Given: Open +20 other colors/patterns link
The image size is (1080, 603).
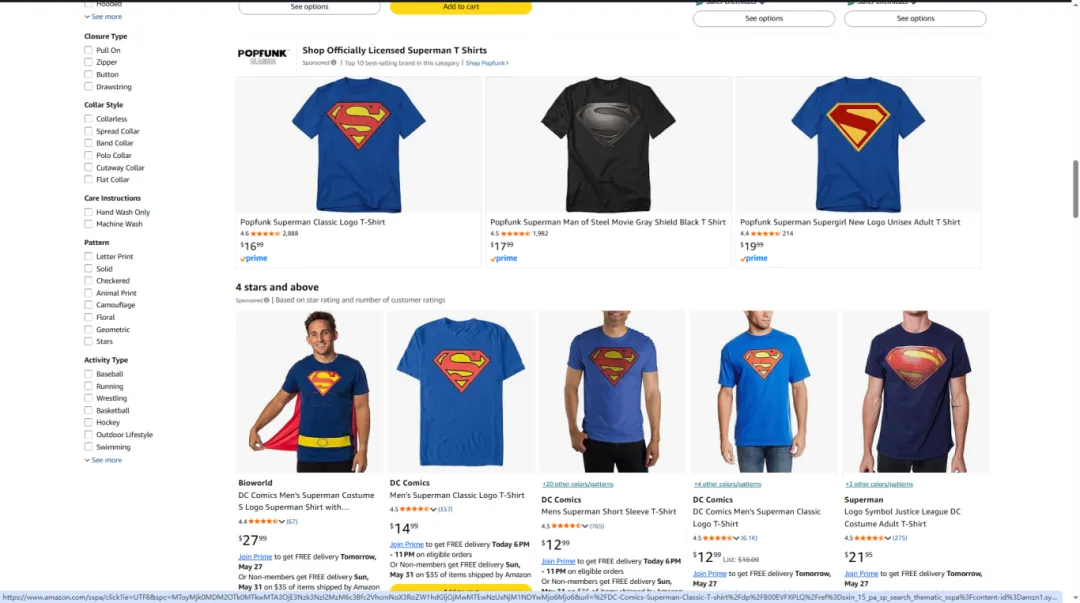Looking at the screenshot, I should (x=577, y=484).
